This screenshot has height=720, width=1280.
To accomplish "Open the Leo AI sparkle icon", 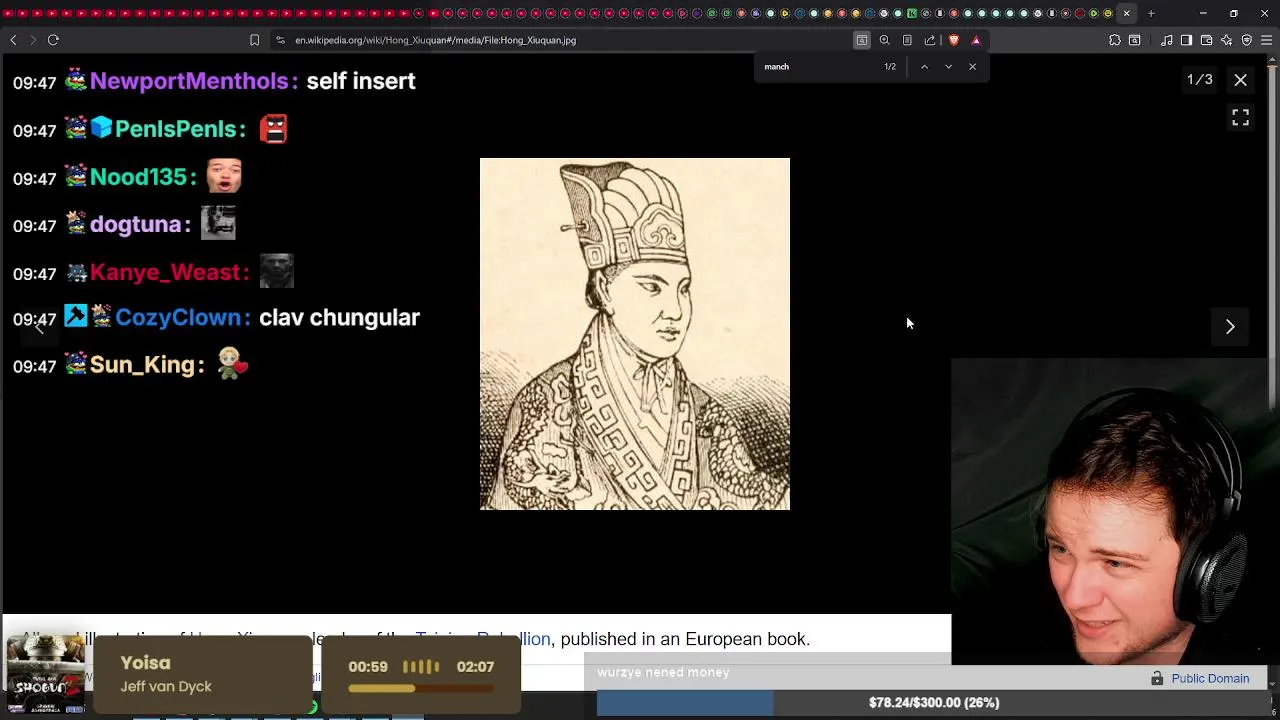I will click(x=1226, y=40).
